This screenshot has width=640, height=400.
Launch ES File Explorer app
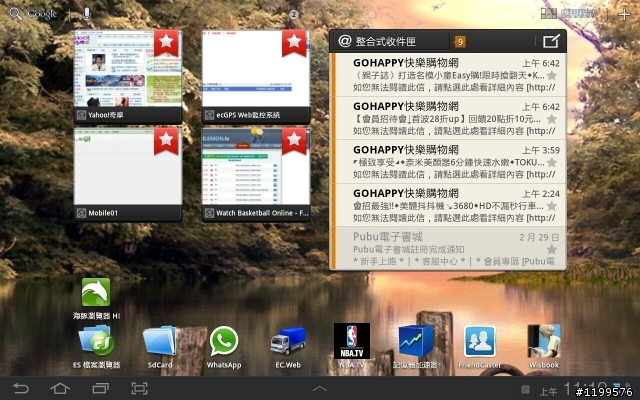coord(96,347)
